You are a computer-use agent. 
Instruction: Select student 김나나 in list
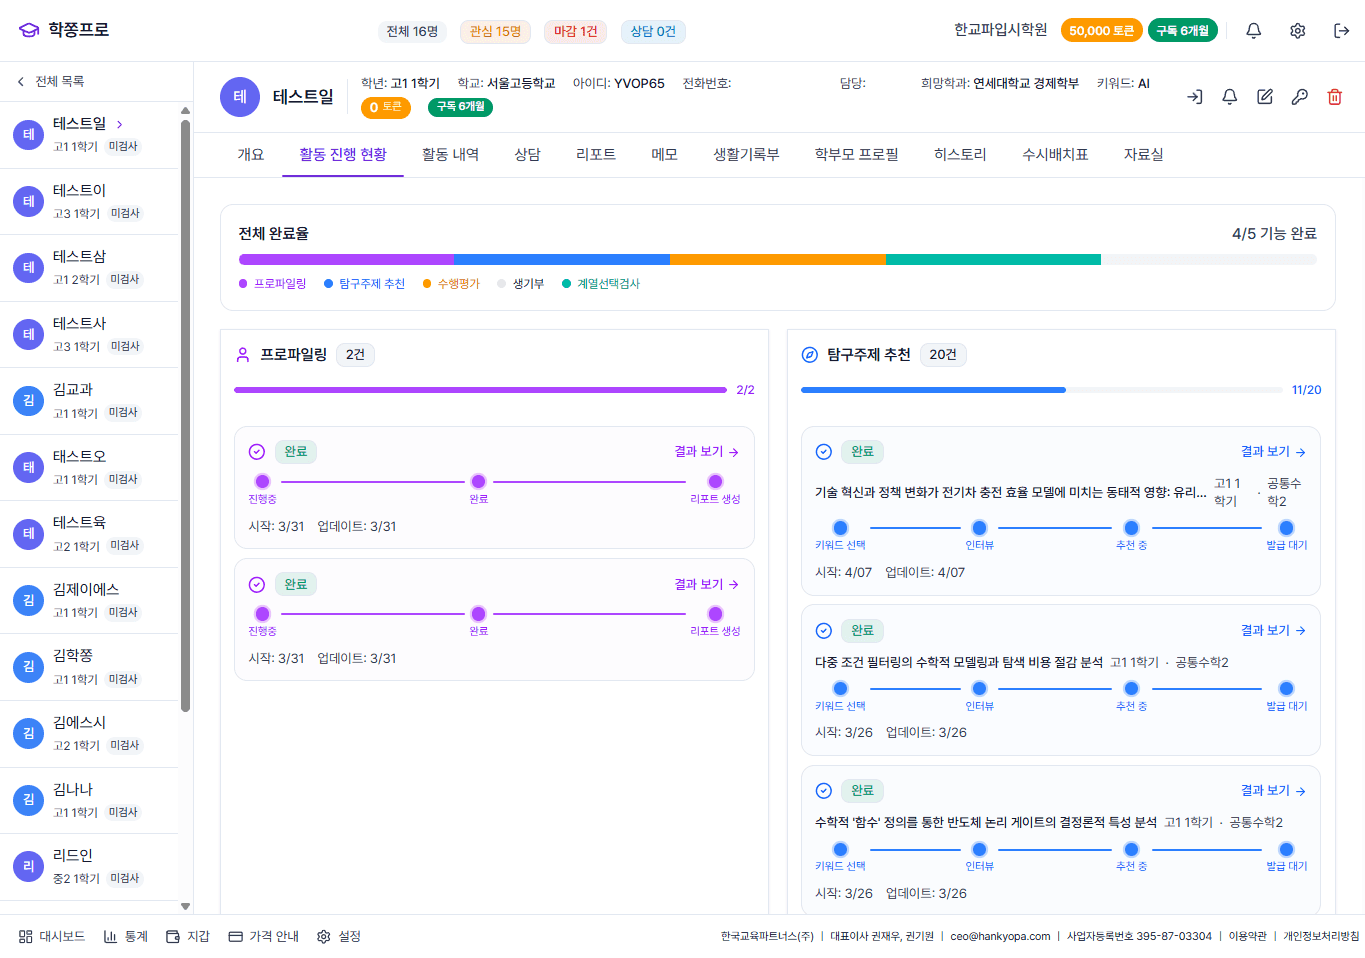[x=90, y=800]
